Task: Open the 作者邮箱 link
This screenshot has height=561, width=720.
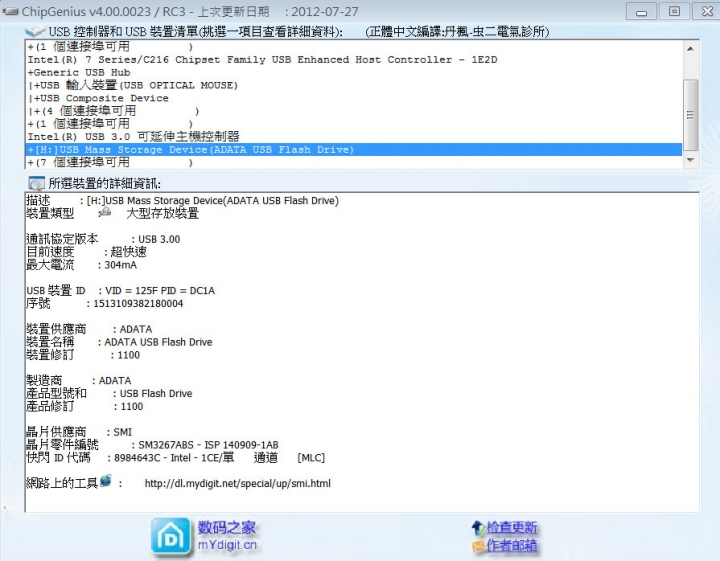Action: (x=512, y=545)
